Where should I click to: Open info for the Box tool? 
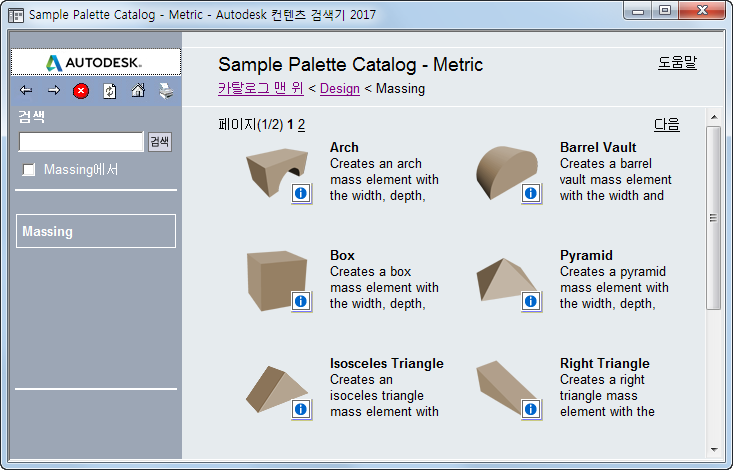click(301, 301)
